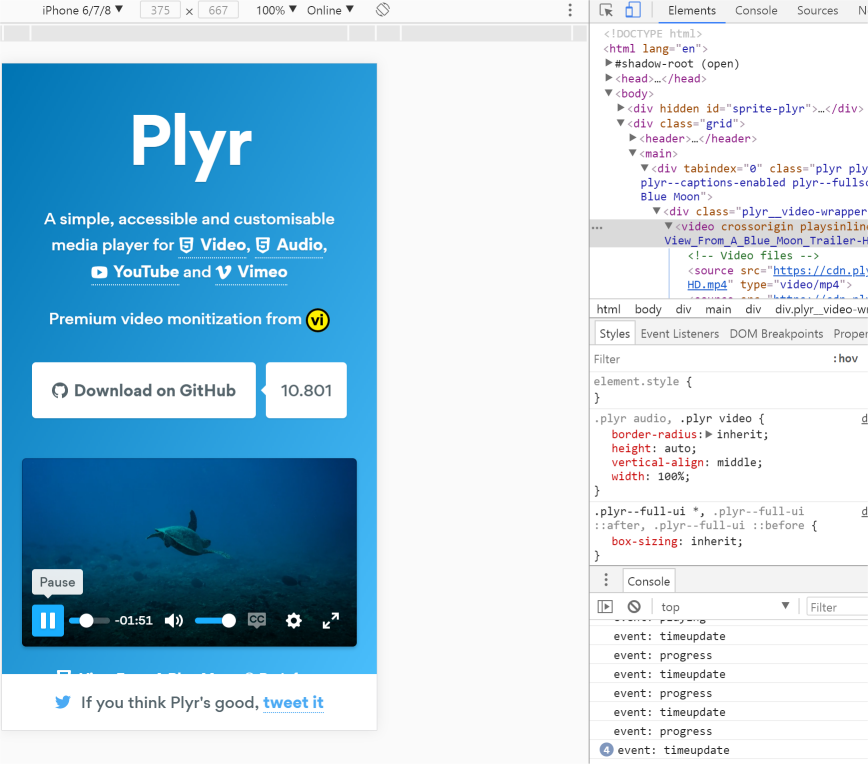The height and width of the screenshot is (764, 868).
Task: Collapse the video element node
Action: pos(669,226)
